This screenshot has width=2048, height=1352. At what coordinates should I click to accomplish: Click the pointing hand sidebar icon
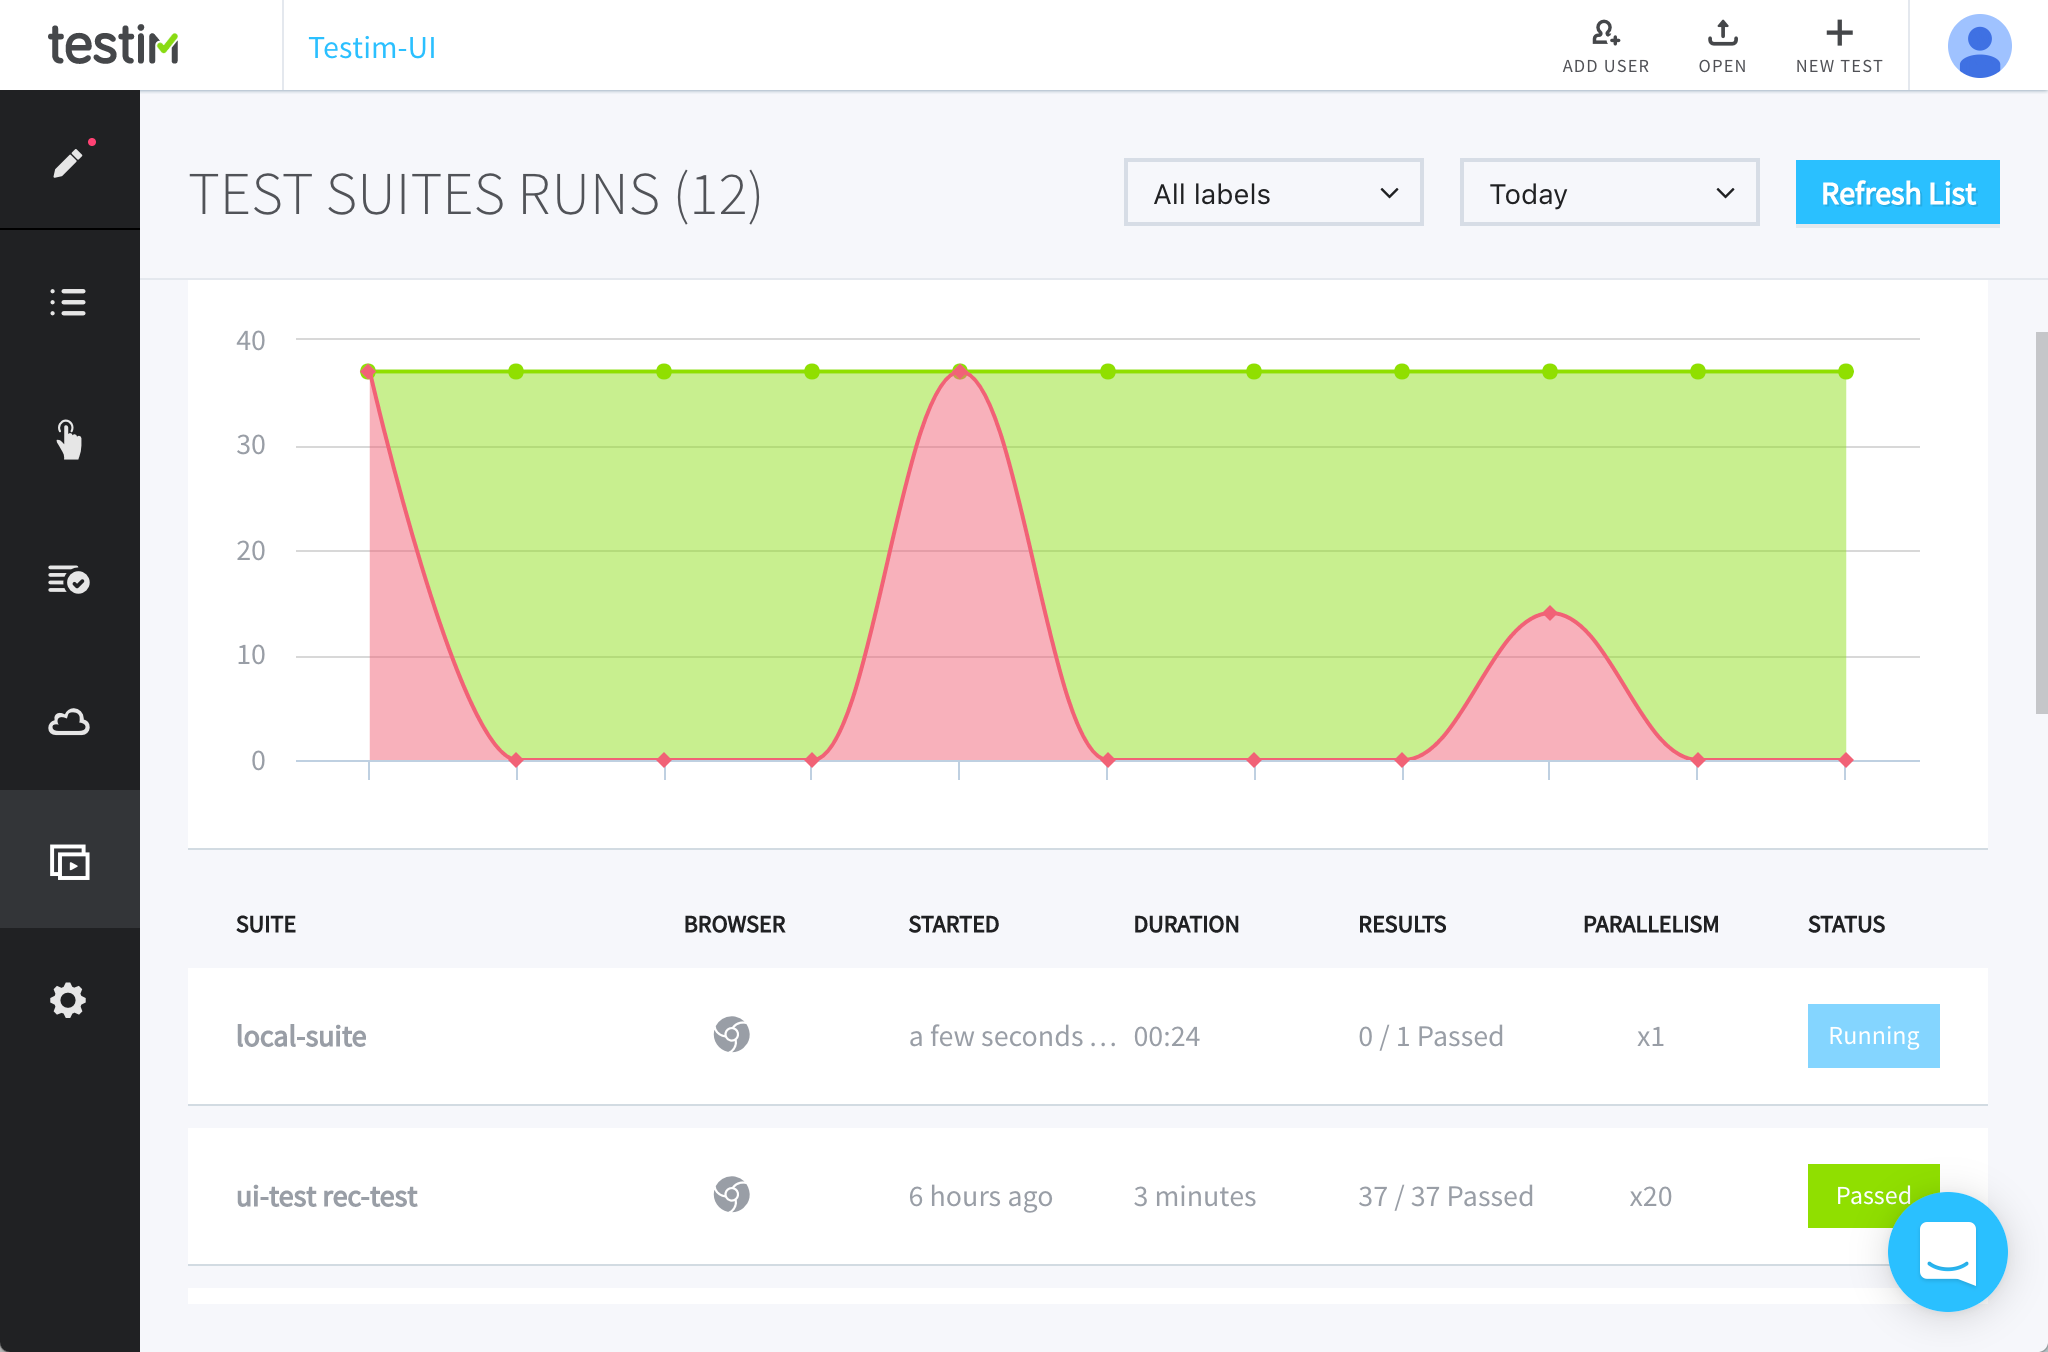pos(68,440)
